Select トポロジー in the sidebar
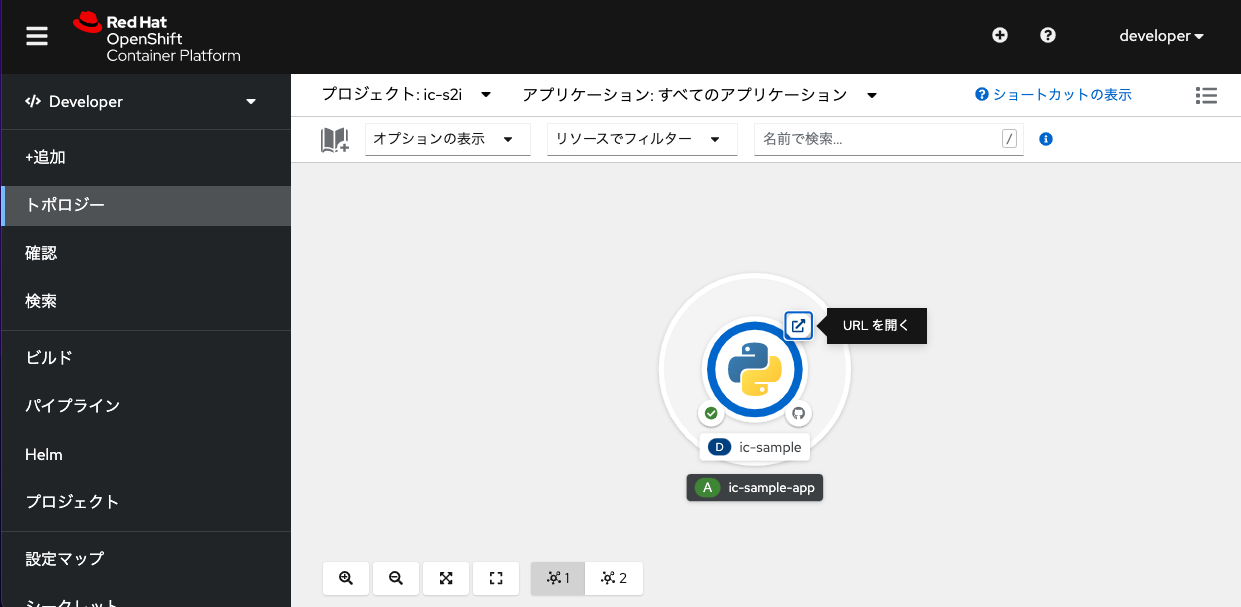The width and height of the screenshot is (1241, 607). point(145,205)
